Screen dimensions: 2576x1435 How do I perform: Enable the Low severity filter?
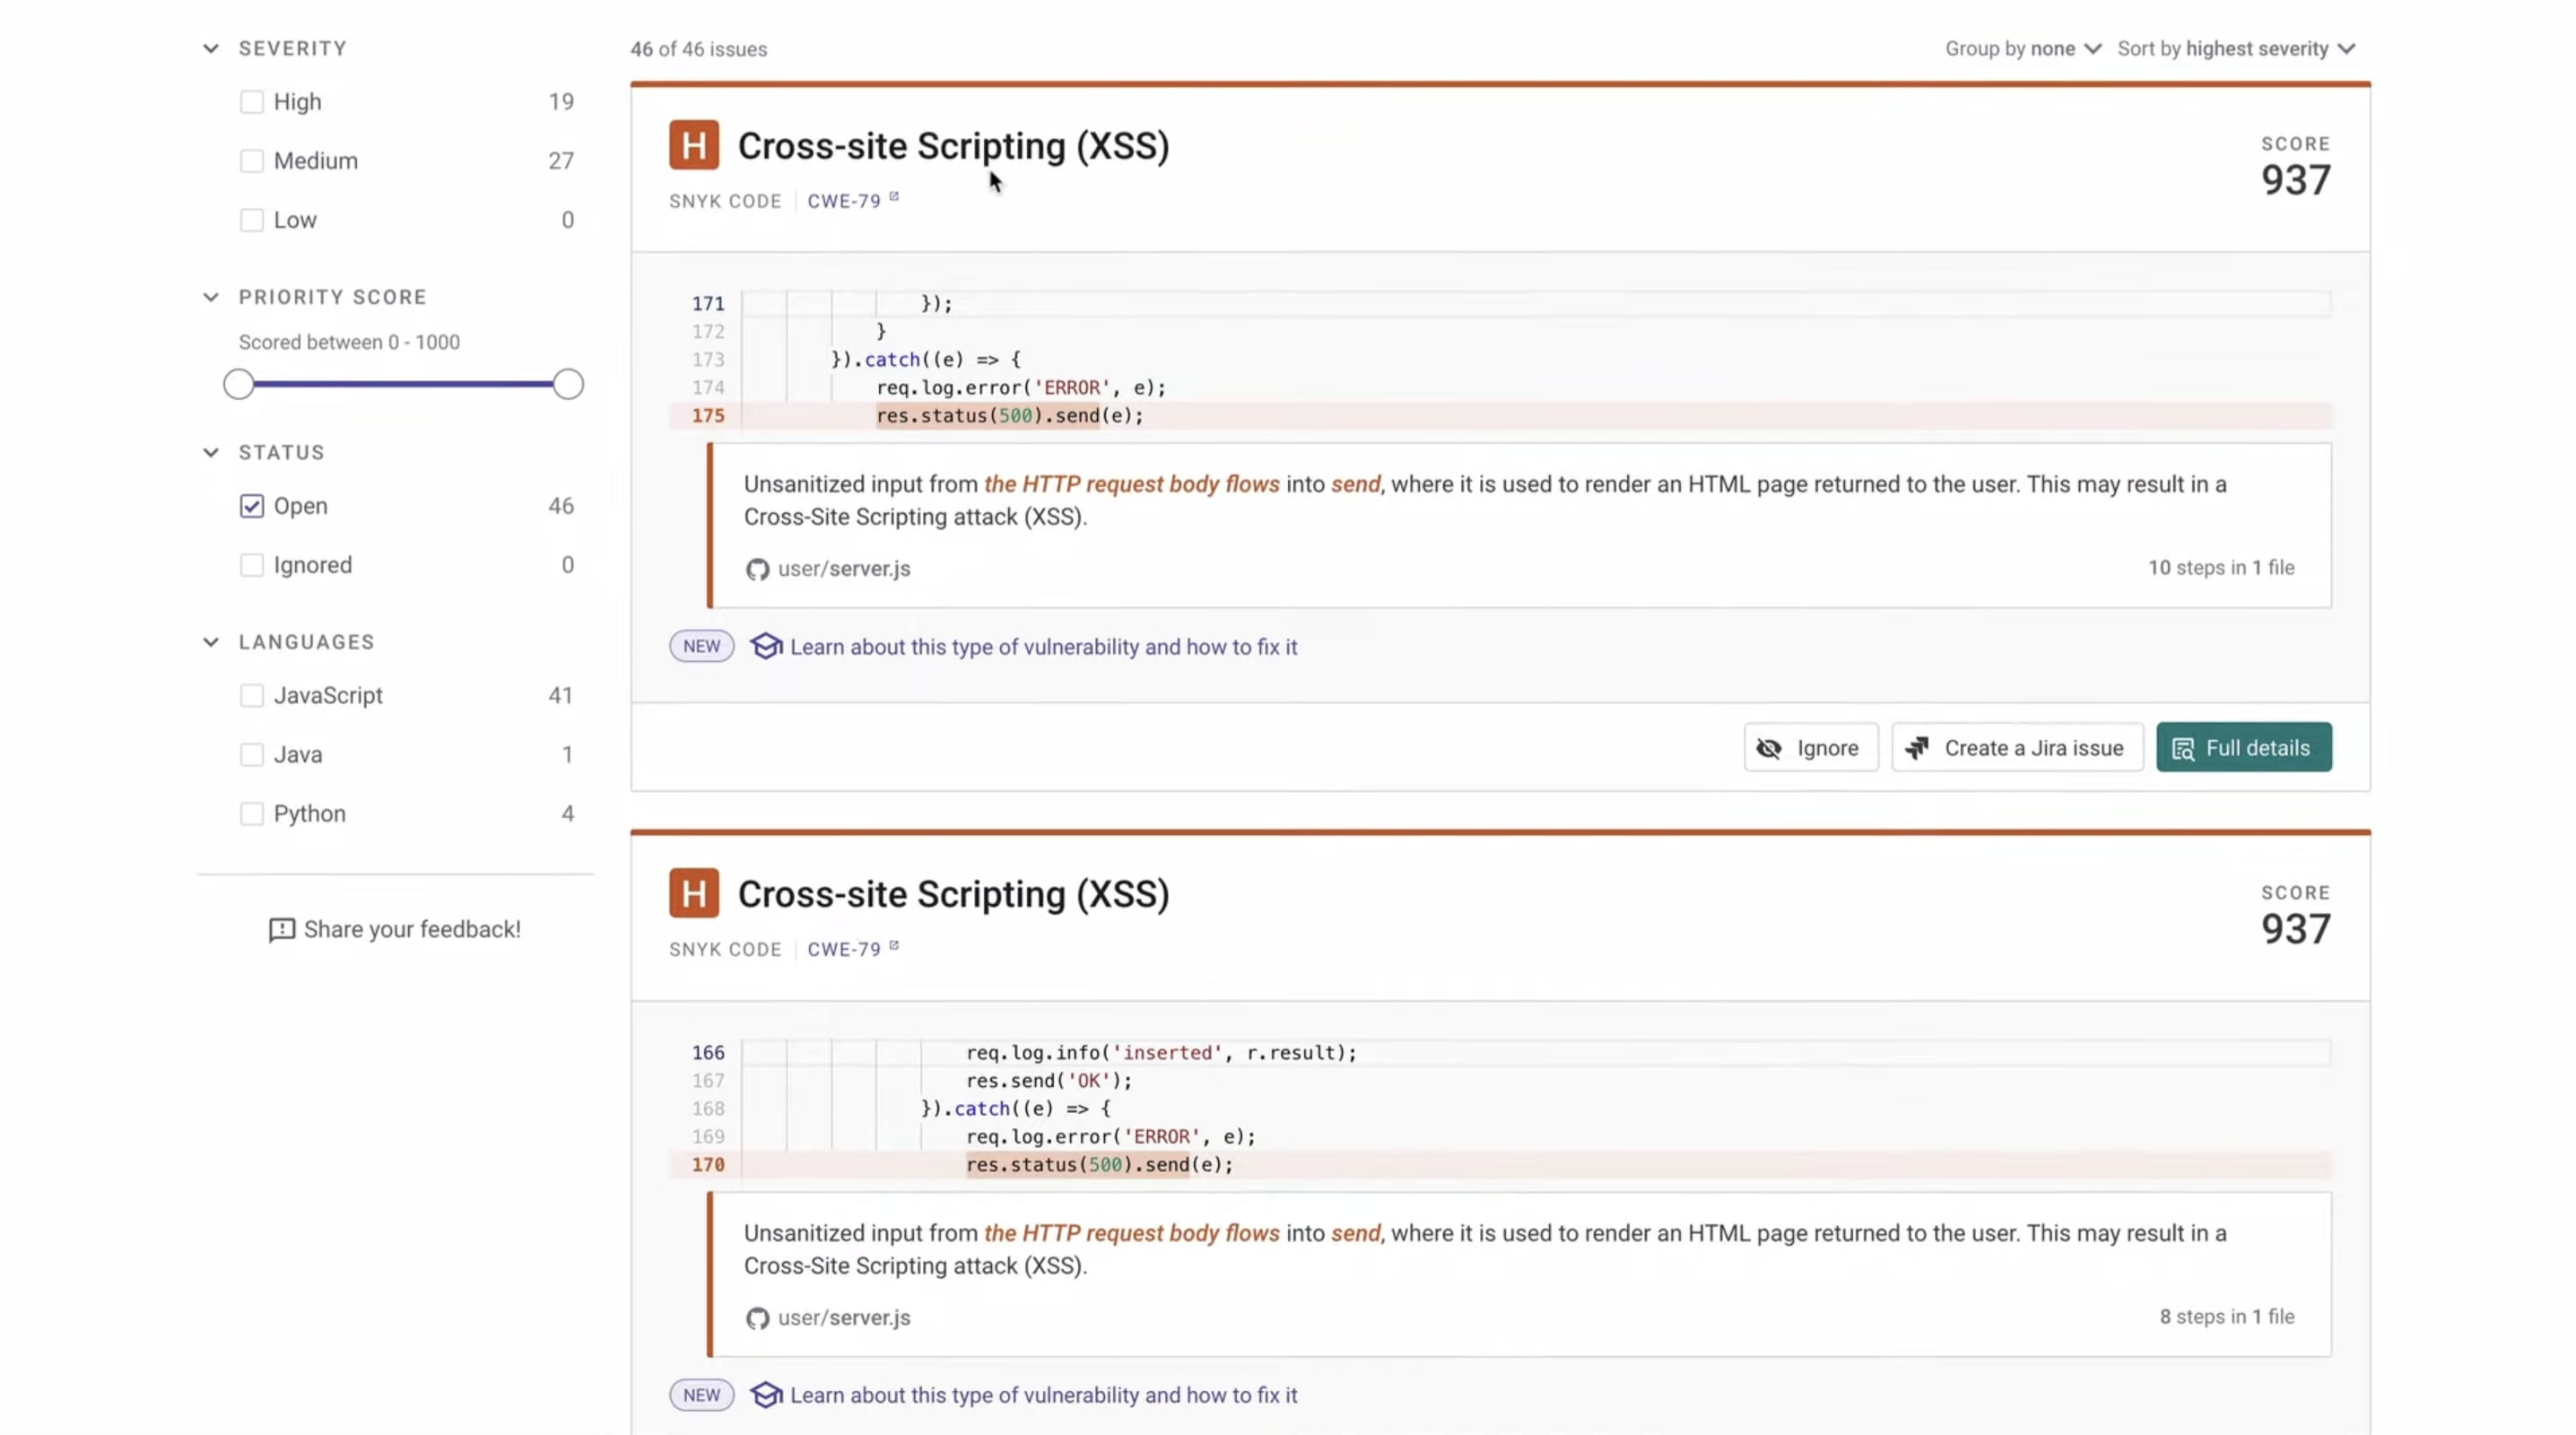[252, 220]
